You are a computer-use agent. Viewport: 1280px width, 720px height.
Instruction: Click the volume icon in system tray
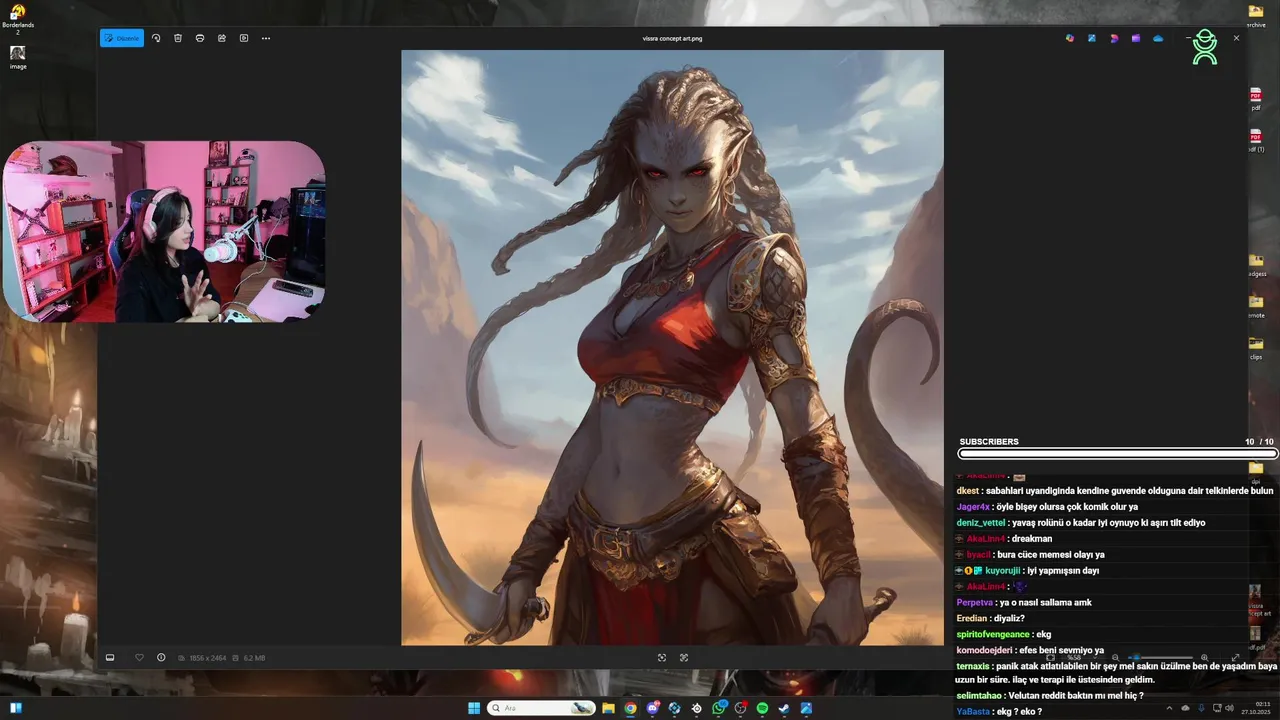click(x=1229, y=708)
